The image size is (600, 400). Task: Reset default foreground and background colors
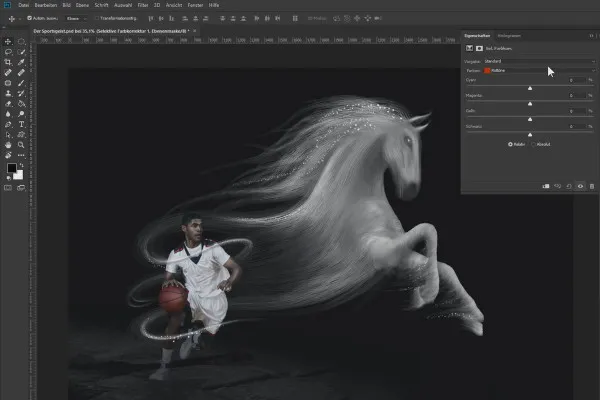[8, 178]
